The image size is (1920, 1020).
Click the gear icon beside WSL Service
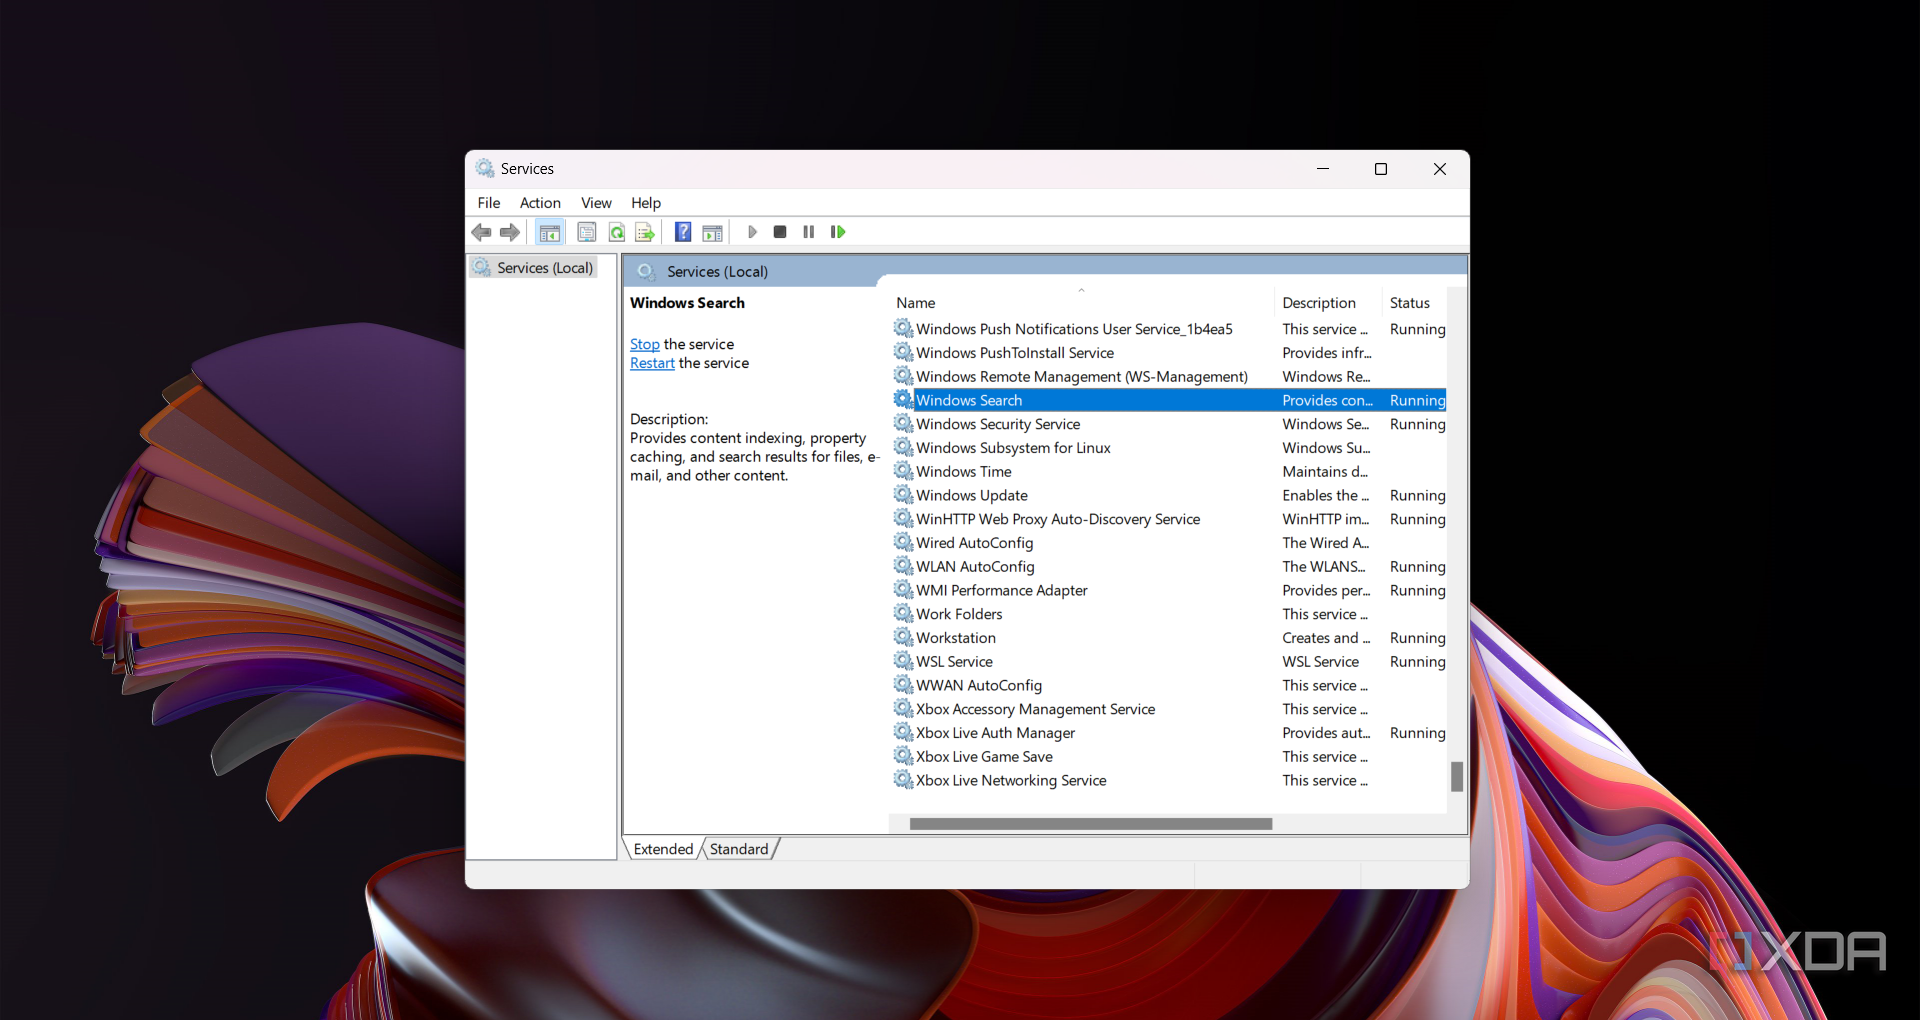pyautogui.click(x=903, y=661)
